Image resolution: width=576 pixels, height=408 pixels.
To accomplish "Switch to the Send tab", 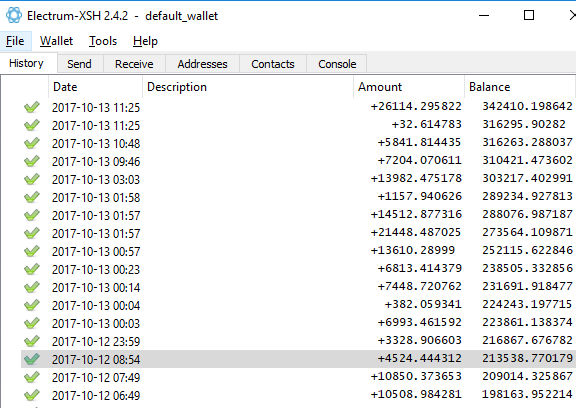I will 79,64.
